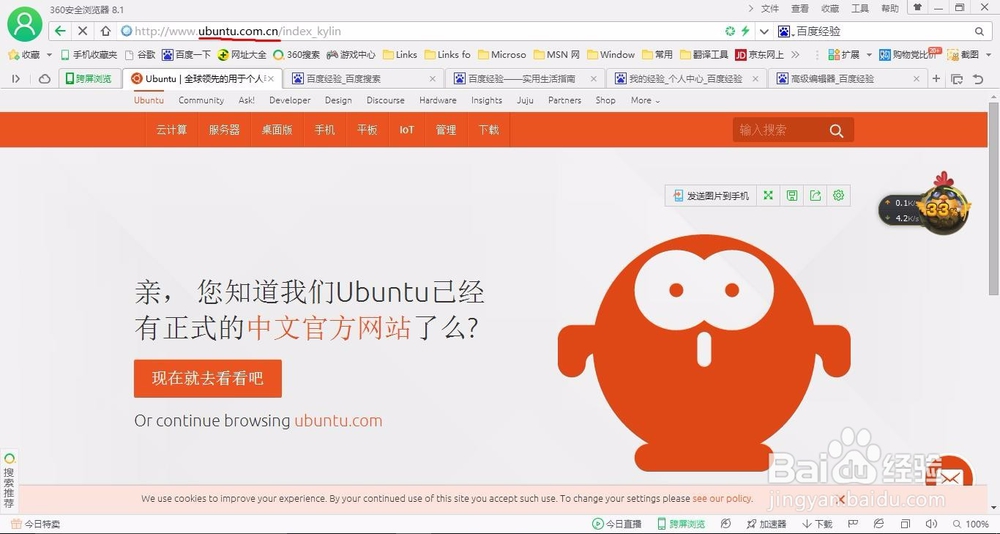Open the 网址大全 bookmark
Image resolution: width=1000 pixels, height=534 pixels.
tap(242, 55)
